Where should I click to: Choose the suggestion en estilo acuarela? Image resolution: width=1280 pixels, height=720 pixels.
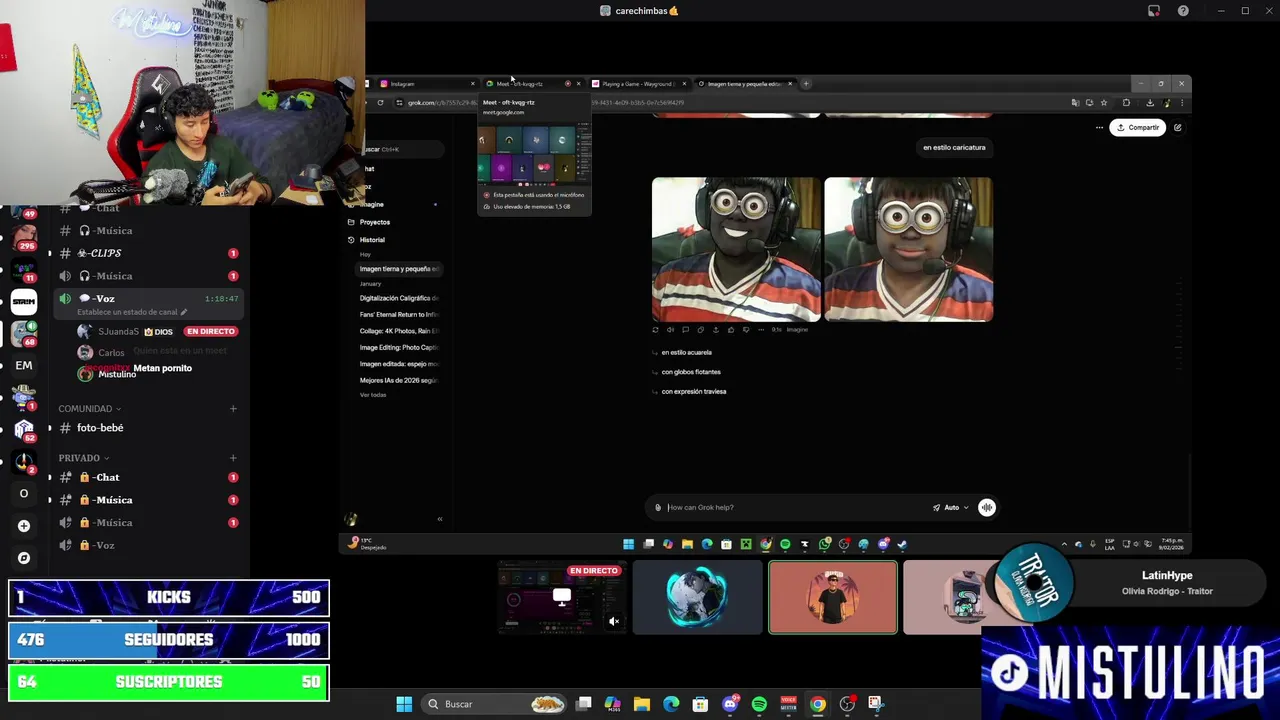point(686,352)
